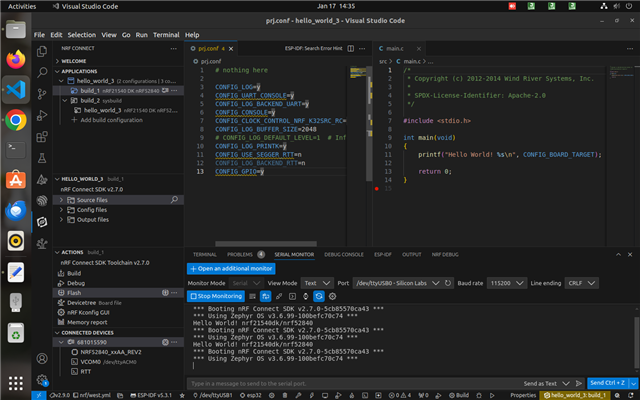Toggle the terminal mode icon in serial monitor toolbar
This screenshot has height=400, width=640.
click(x=292, y=296)
